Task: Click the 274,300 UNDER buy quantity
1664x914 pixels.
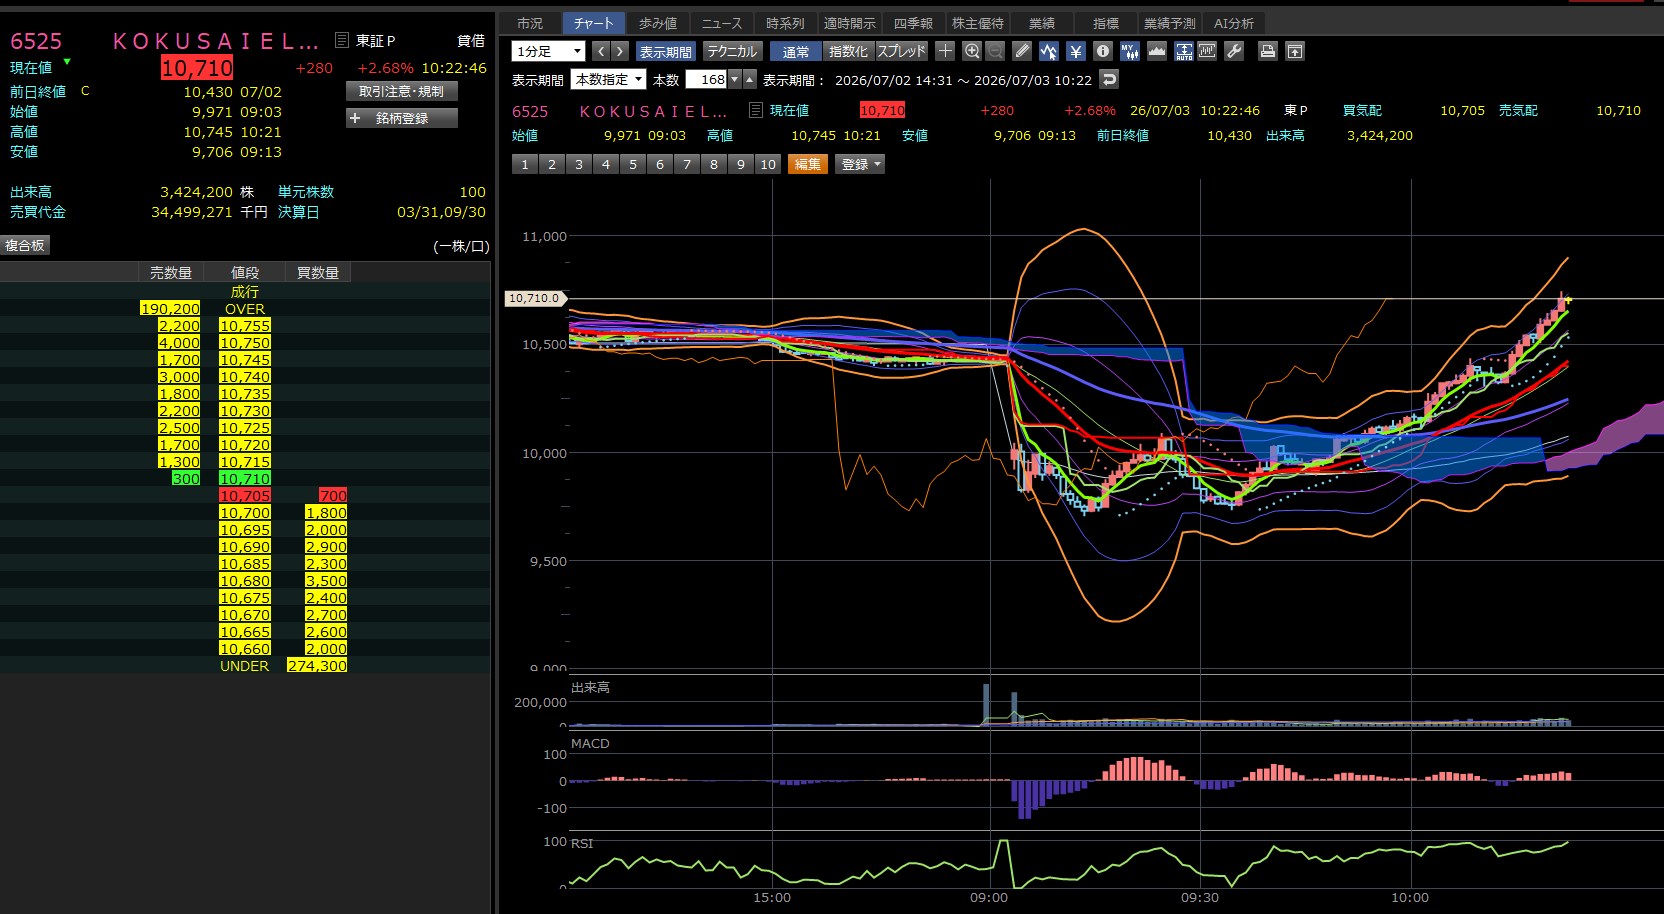Action: coord(317,666)
